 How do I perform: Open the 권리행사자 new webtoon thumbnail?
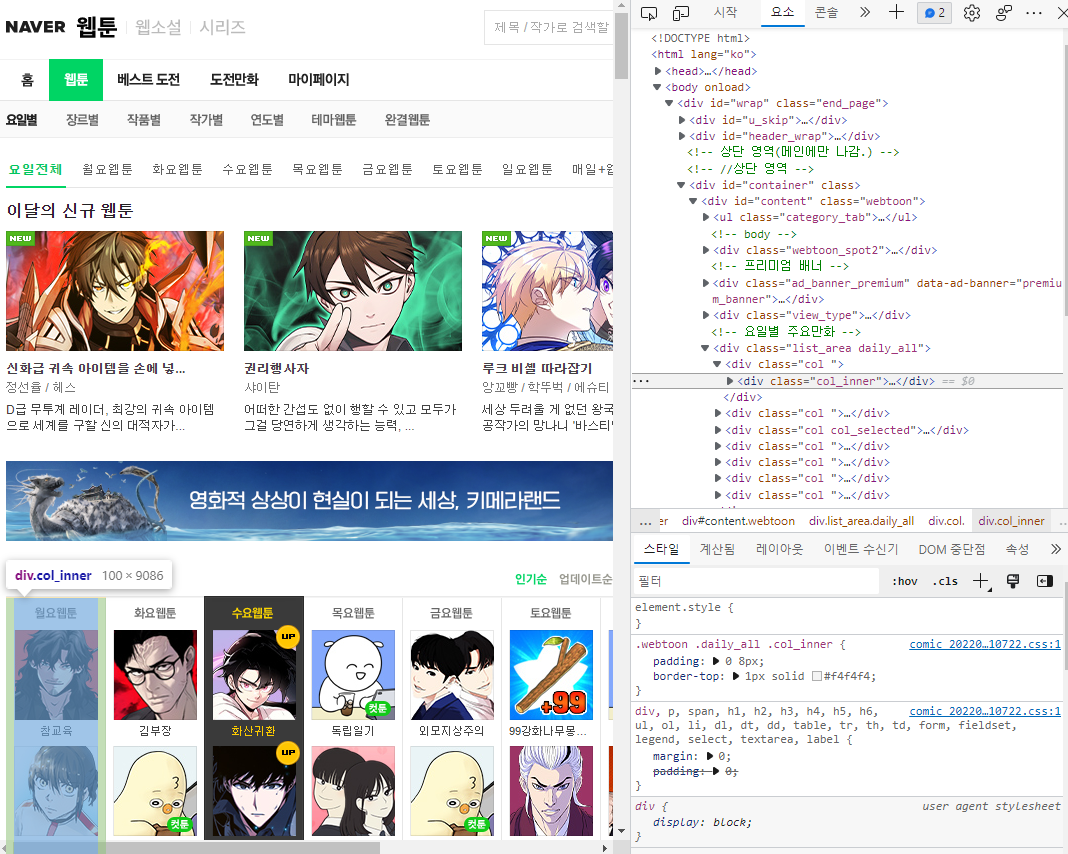[353, 291]
